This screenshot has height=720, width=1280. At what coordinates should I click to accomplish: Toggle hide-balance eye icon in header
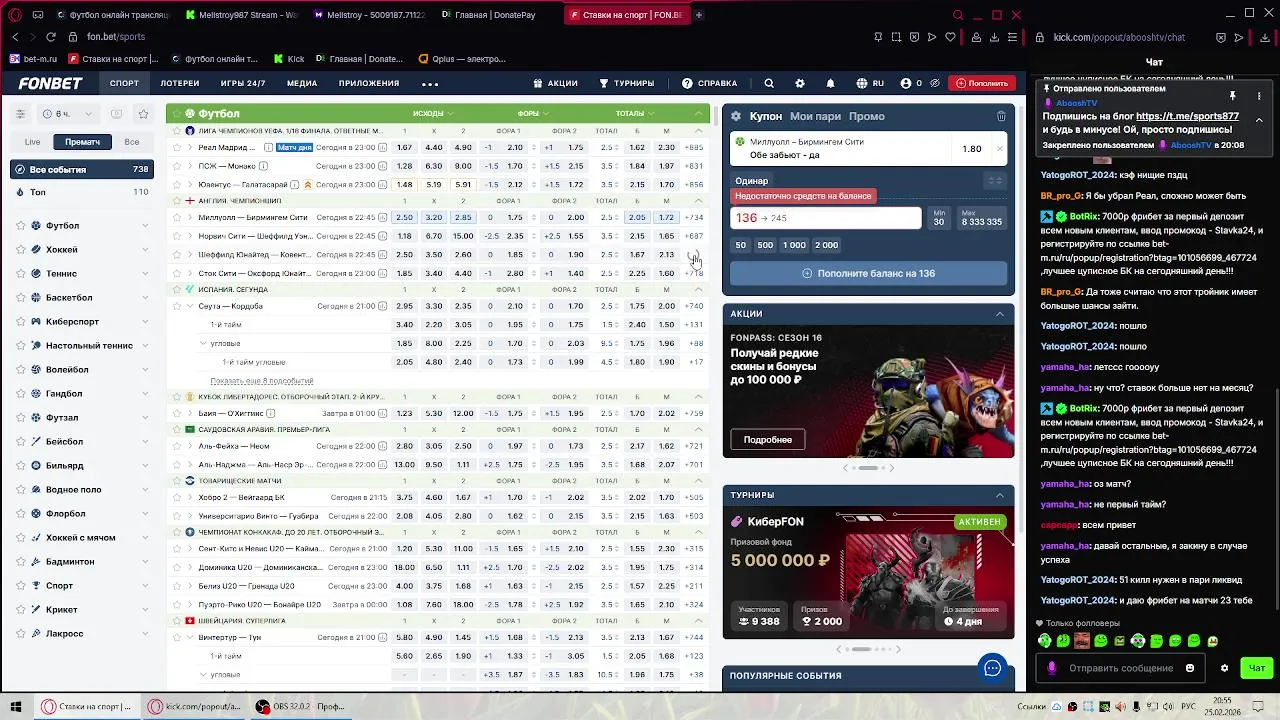tap(934, 83)
